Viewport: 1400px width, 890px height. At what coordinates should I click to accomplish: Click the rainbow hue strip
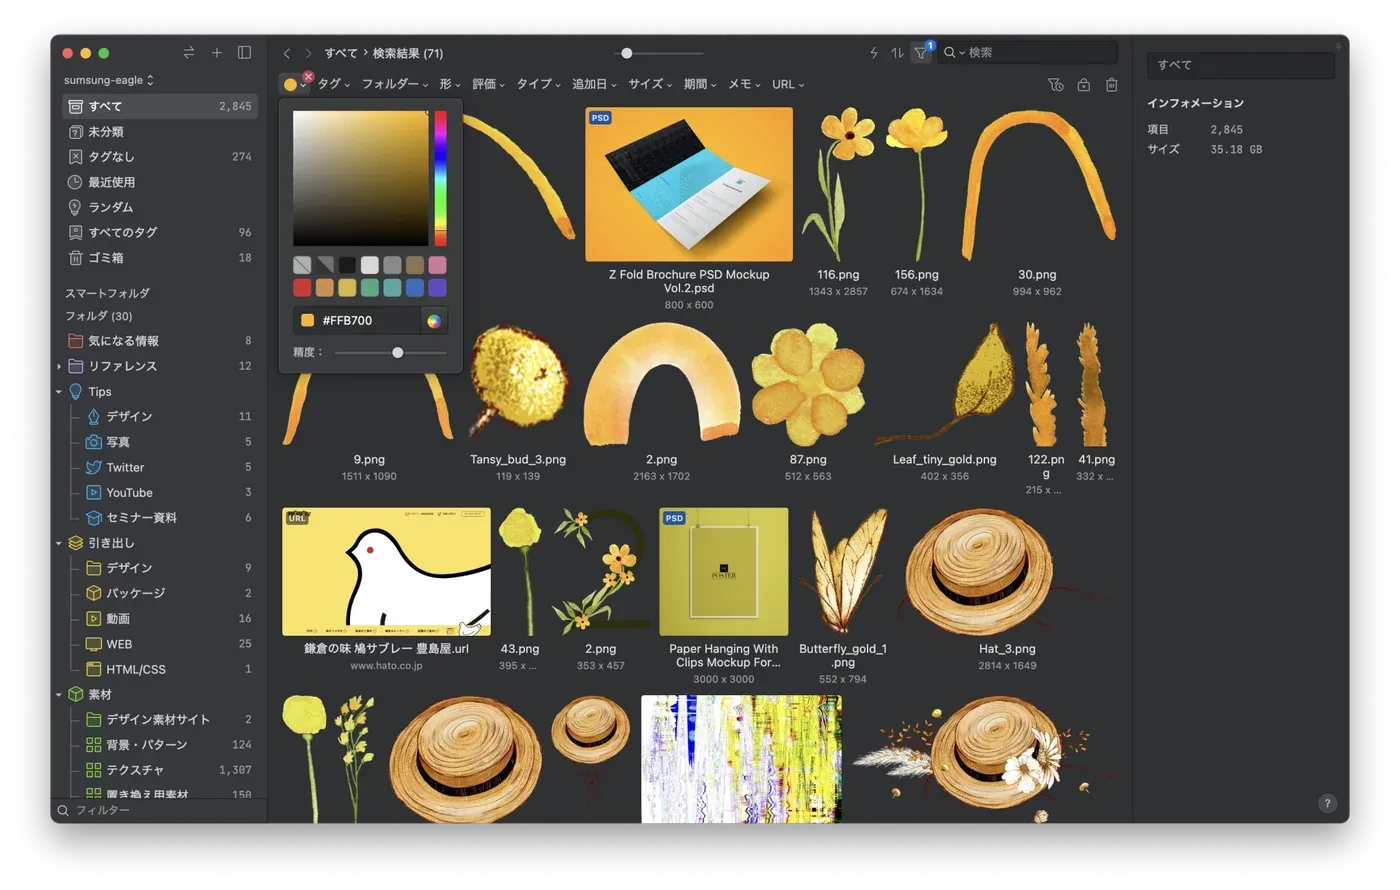click(x=440, y=178)
